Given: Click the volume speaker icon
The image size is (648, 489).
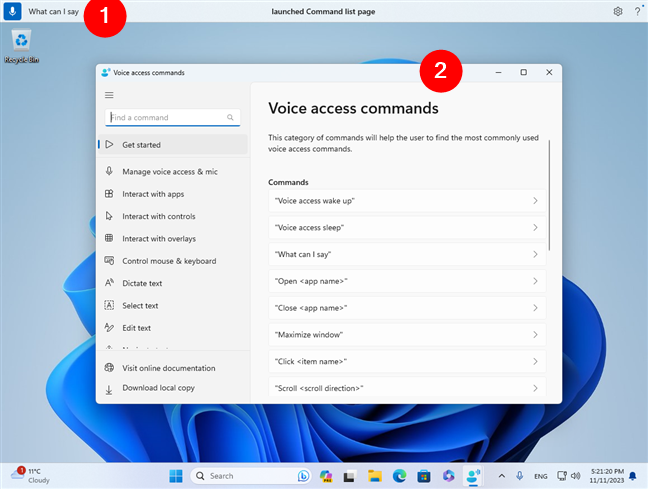Looking at the screenshot, I should pos(575,476).
